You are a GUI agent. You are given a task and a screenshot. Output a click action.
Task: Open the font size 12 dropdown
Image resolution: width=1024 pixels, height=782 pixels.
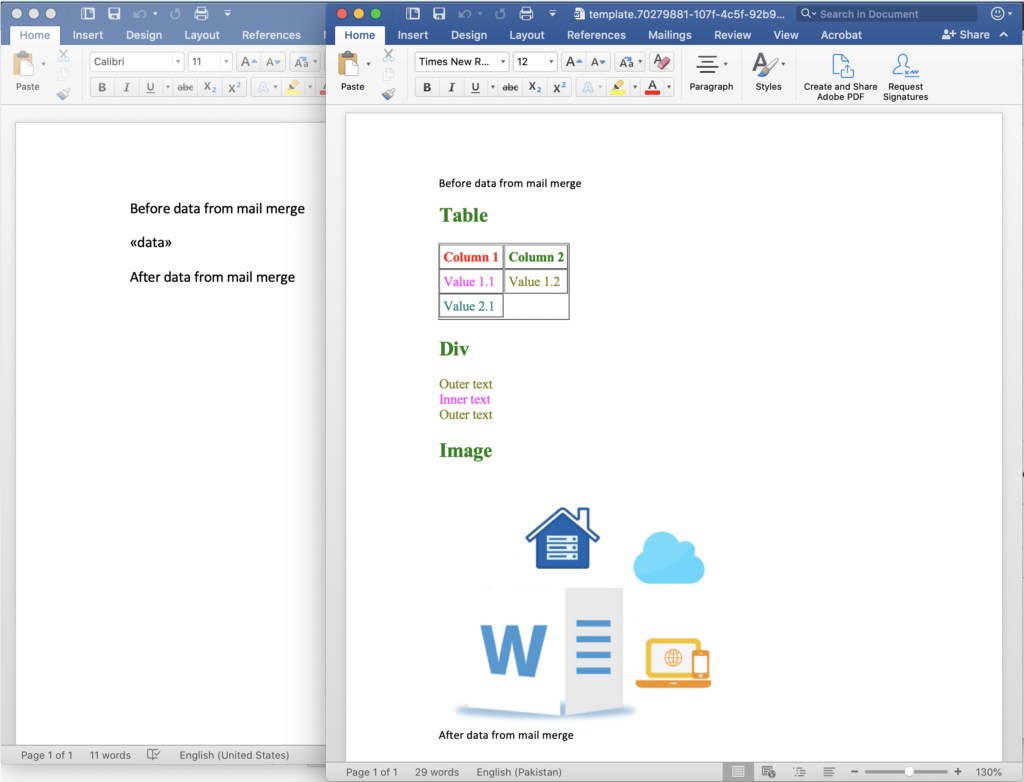(x=550, y=62)
